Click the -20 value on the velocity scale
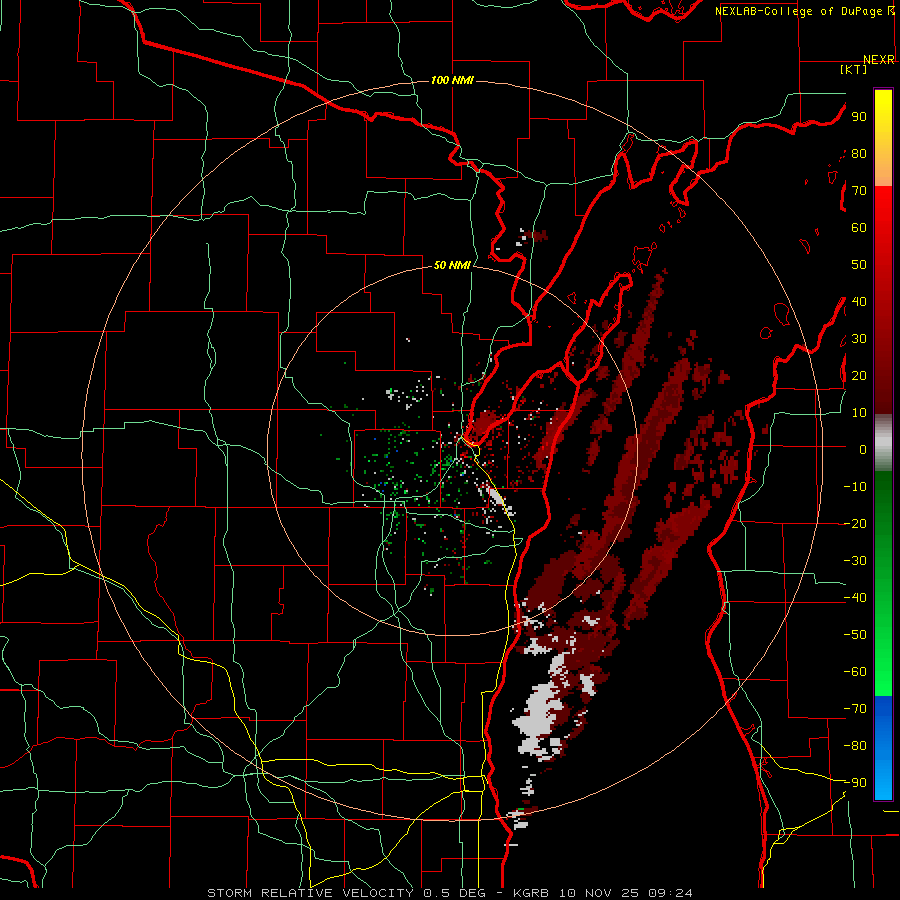 pyautogui.click(x=855, y=523)
